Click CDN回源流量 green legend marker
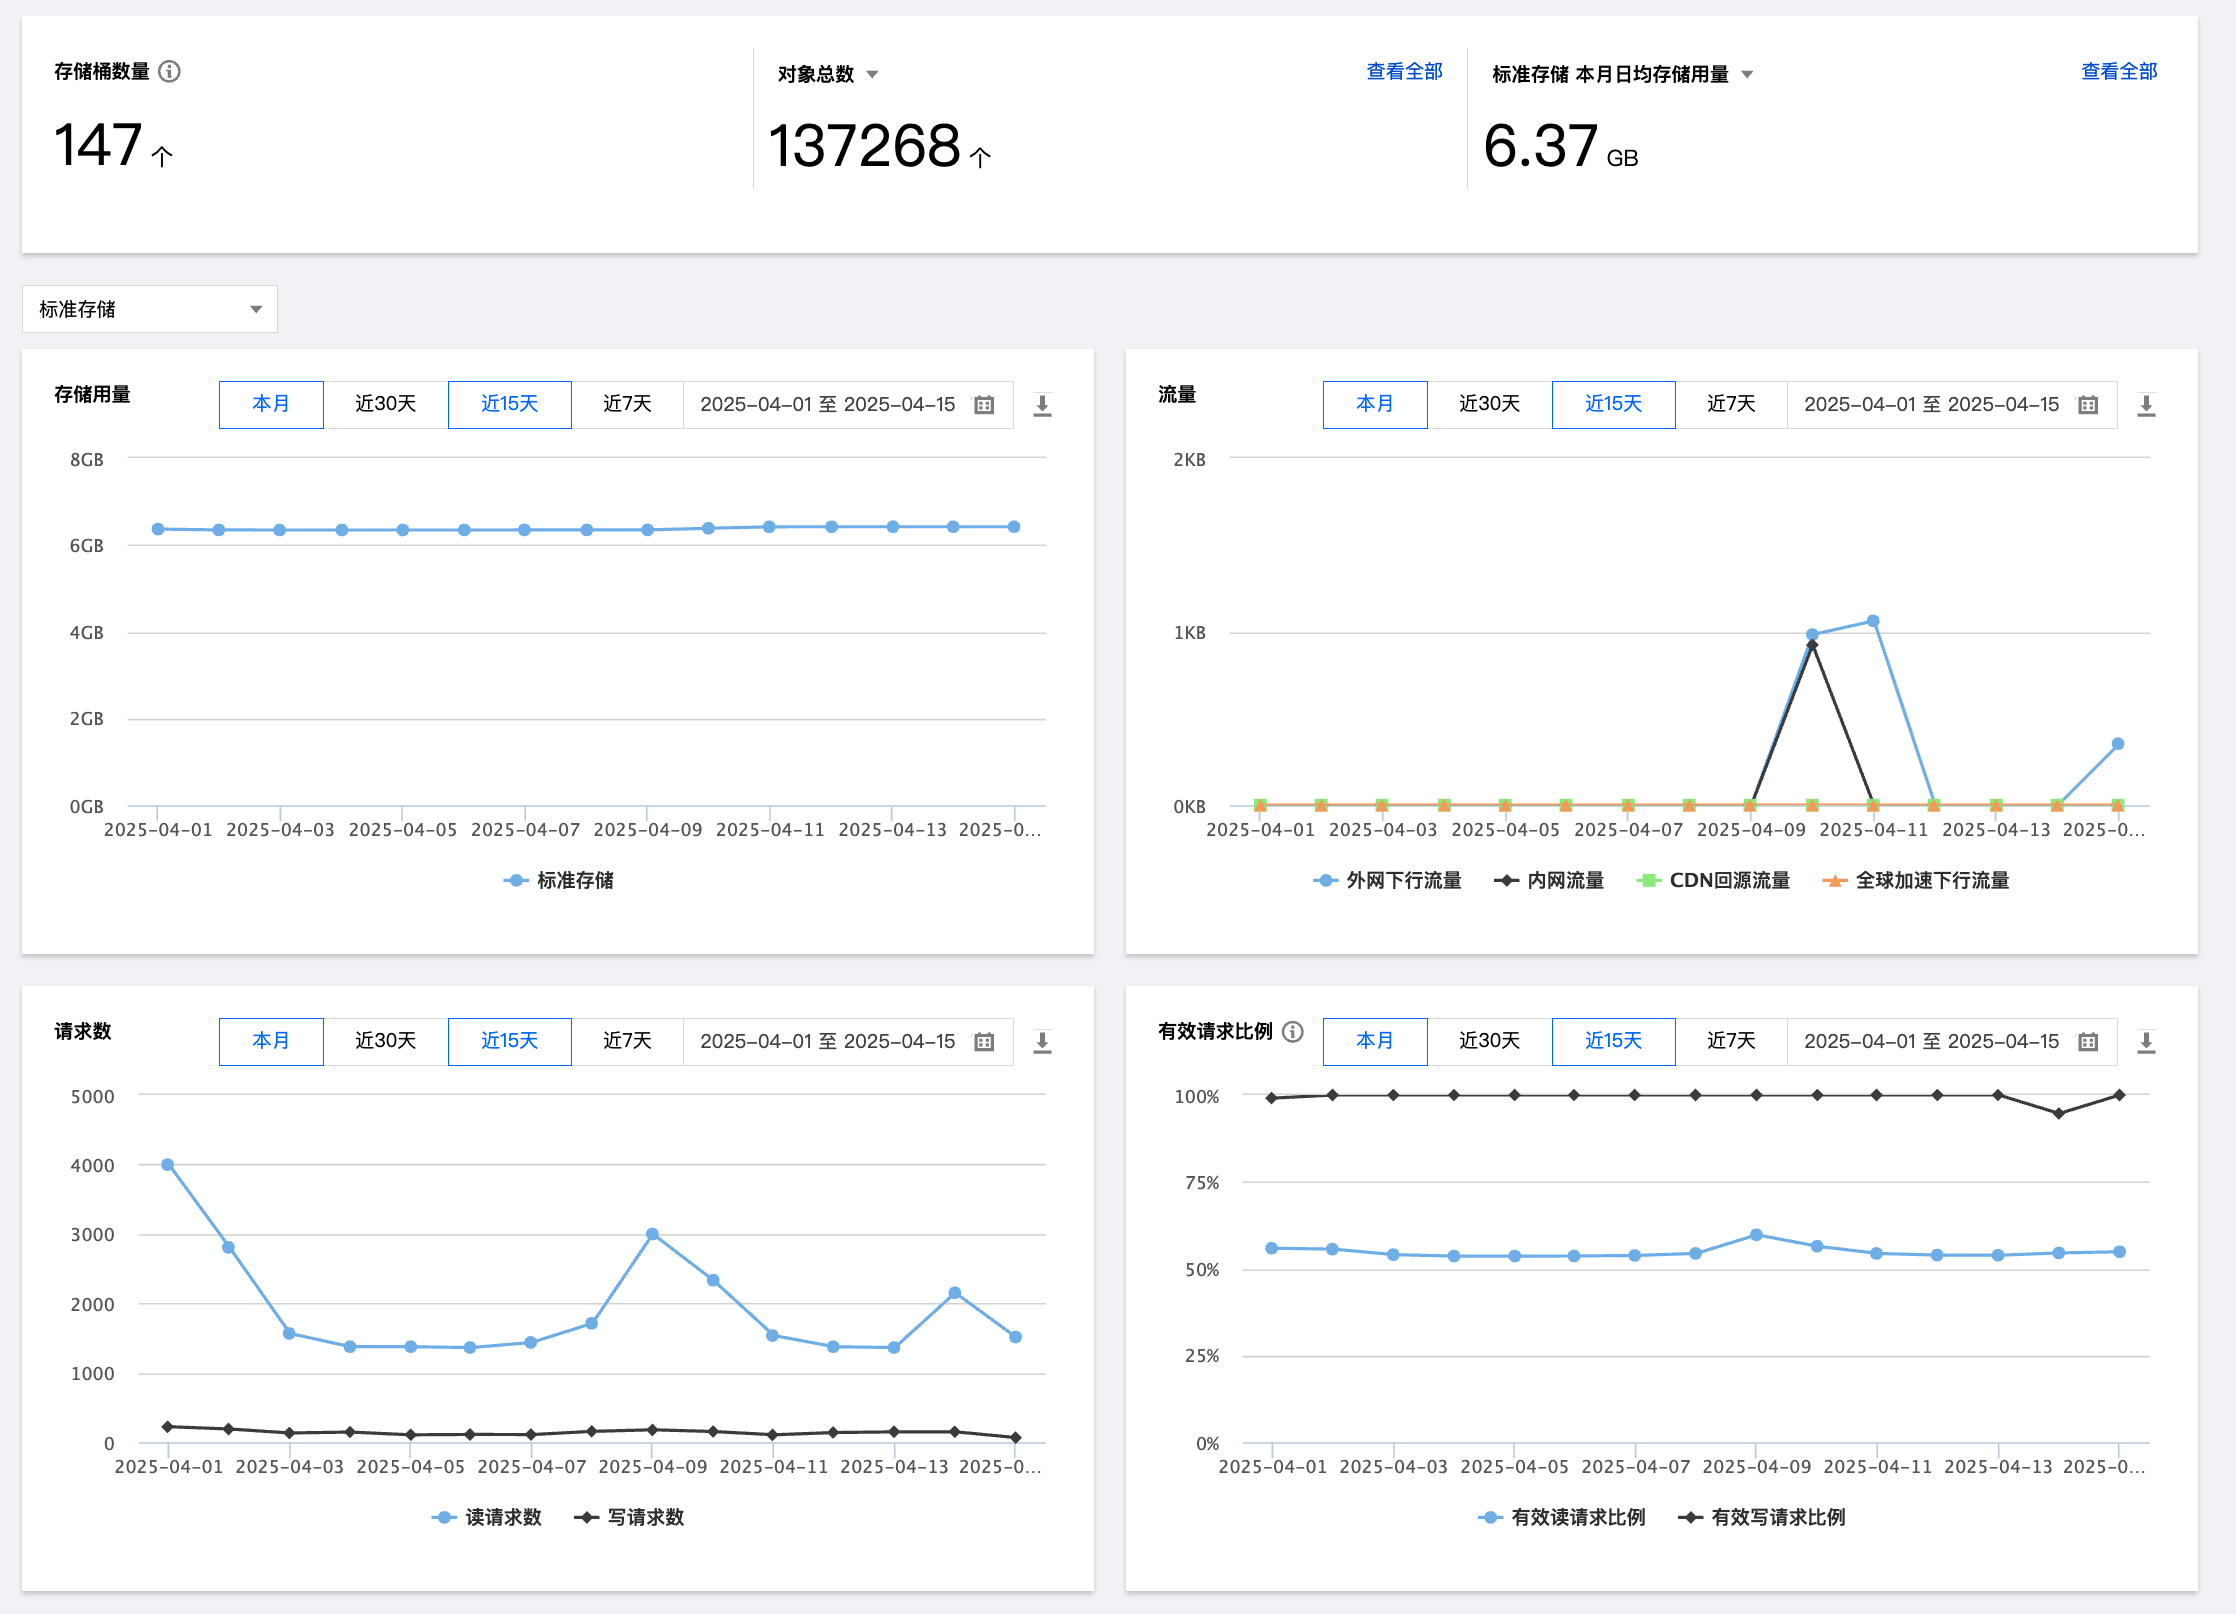The image size is (2236, 1614). point(1647,880)
